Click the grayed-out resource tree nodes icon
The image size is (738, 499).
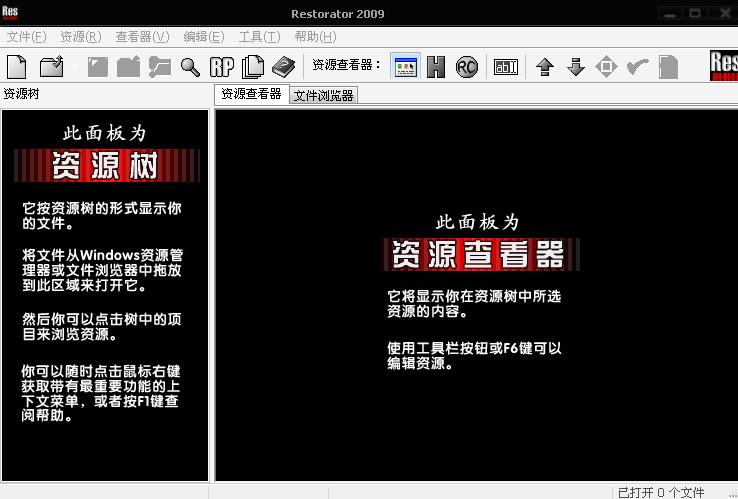160,67
